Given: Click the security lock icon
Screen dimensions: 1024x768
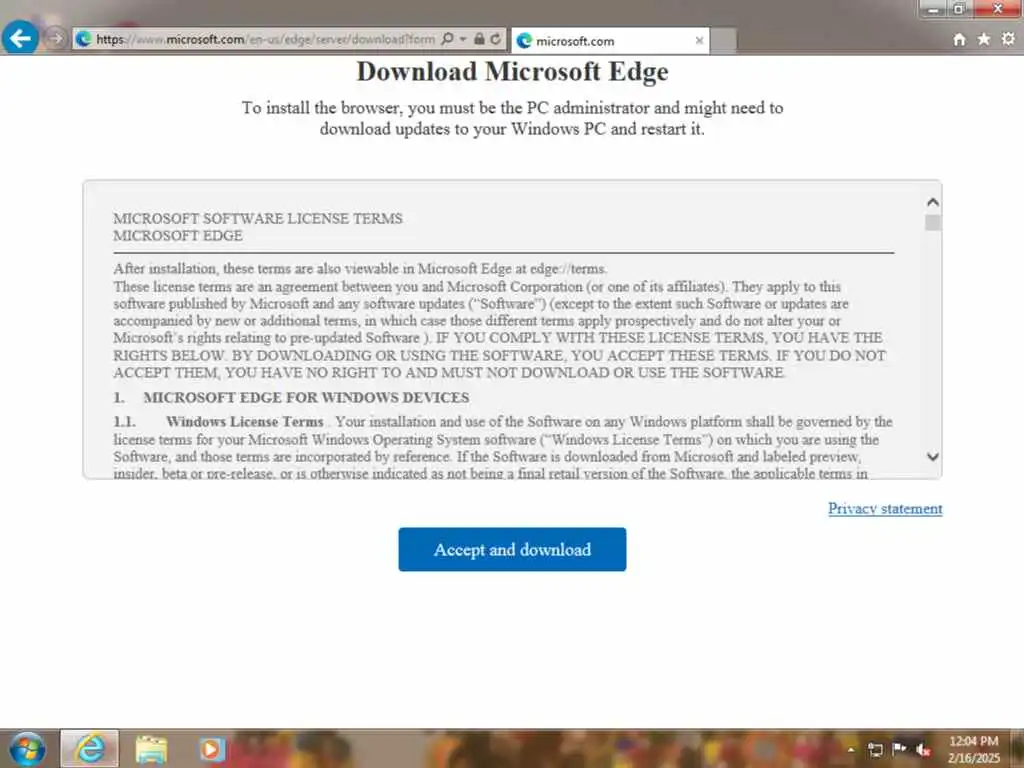Looking at the screenshot, I should click(479, 39).
